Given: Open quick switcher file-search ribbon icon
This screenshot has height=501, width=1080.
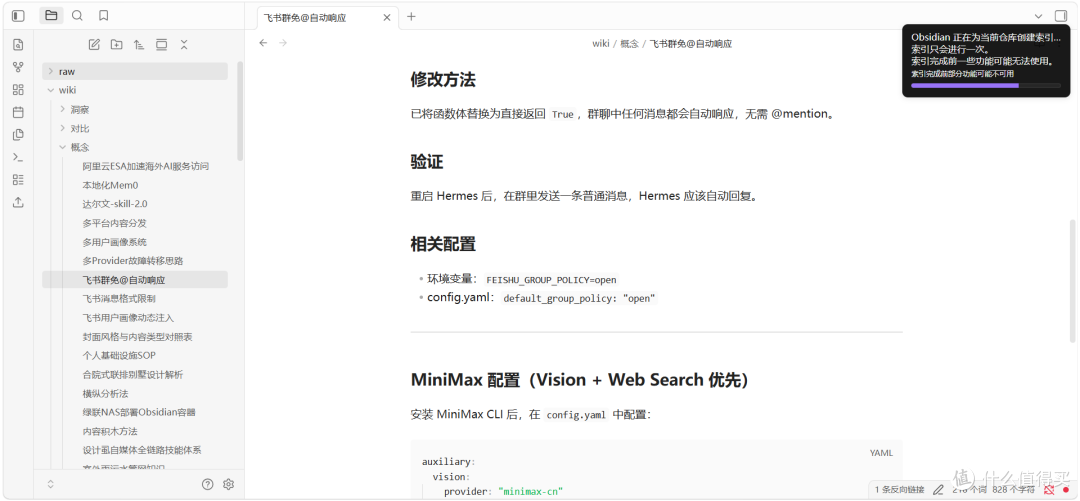Looking at the screenshot, I should point(19,45).
